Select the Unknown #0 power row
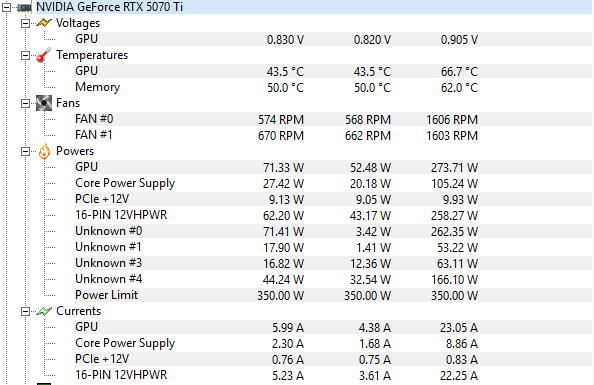The image size is (594, 385). (x=333, y=231)
